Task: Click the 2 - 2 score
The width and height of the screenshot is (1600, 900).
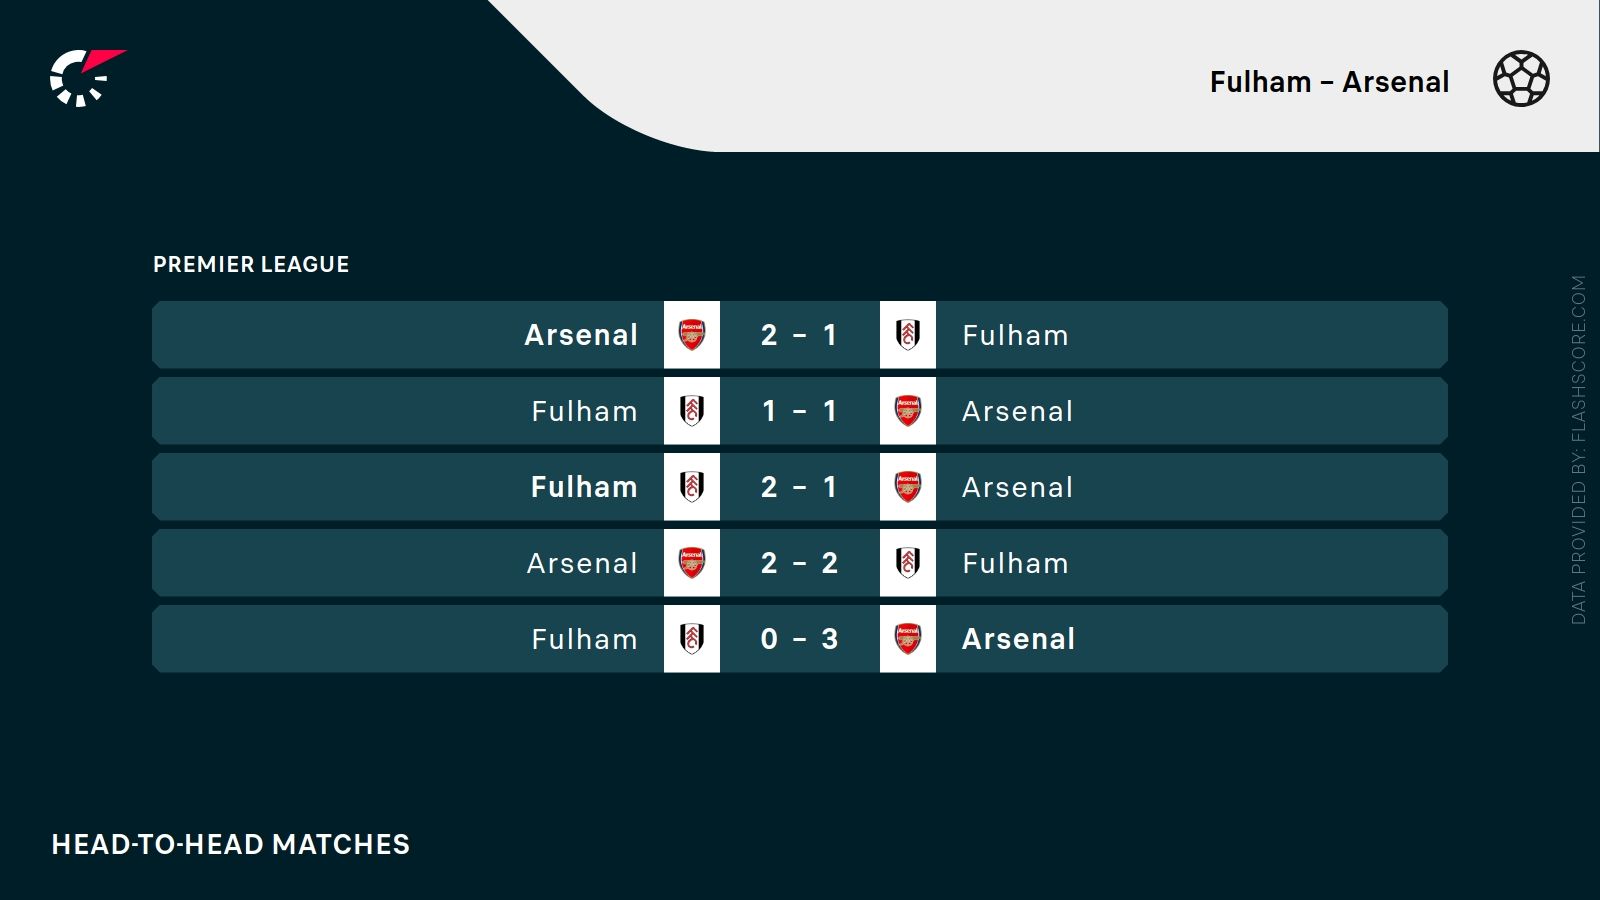Action: click(799, 563)
